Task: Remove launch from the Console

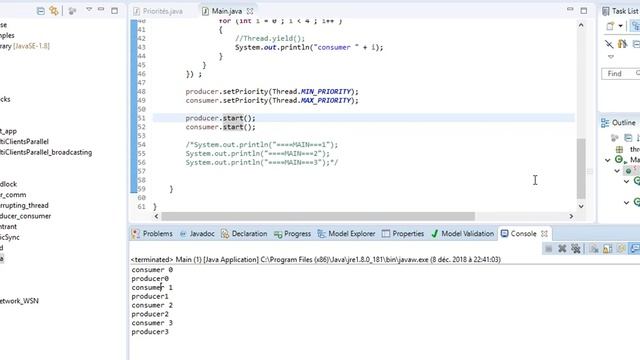Action: (x=562, y=249)
